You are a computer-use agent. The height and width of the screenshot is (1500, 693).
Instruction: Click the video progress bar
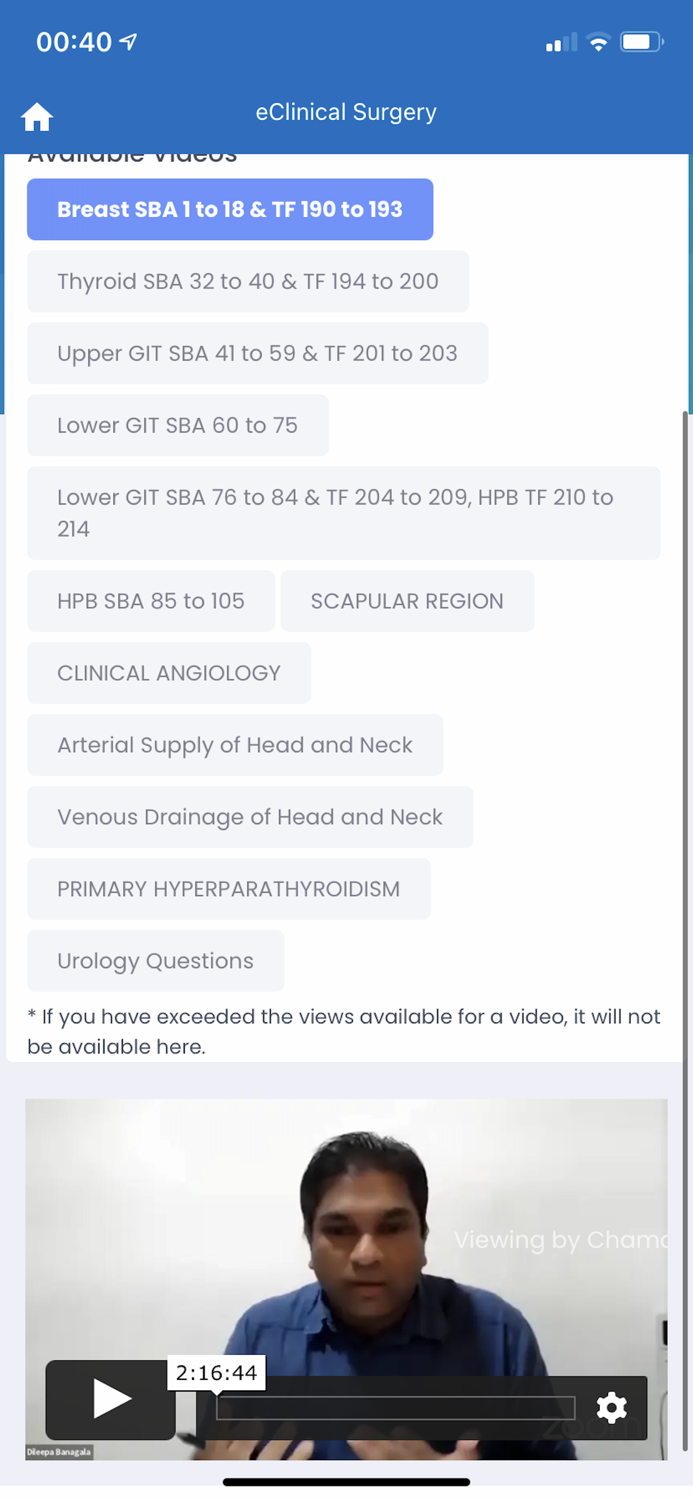point(394,1407)
